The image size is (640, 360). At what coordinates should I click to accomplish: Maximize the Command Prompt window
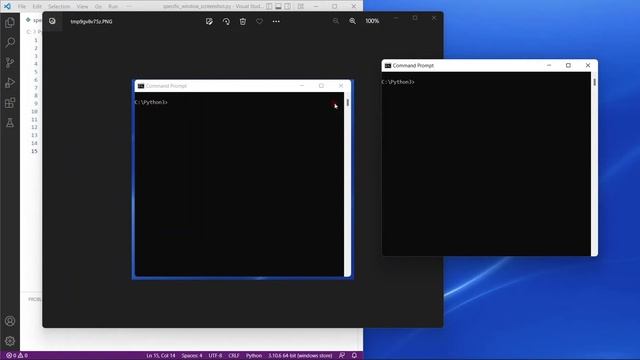(568, 65)
